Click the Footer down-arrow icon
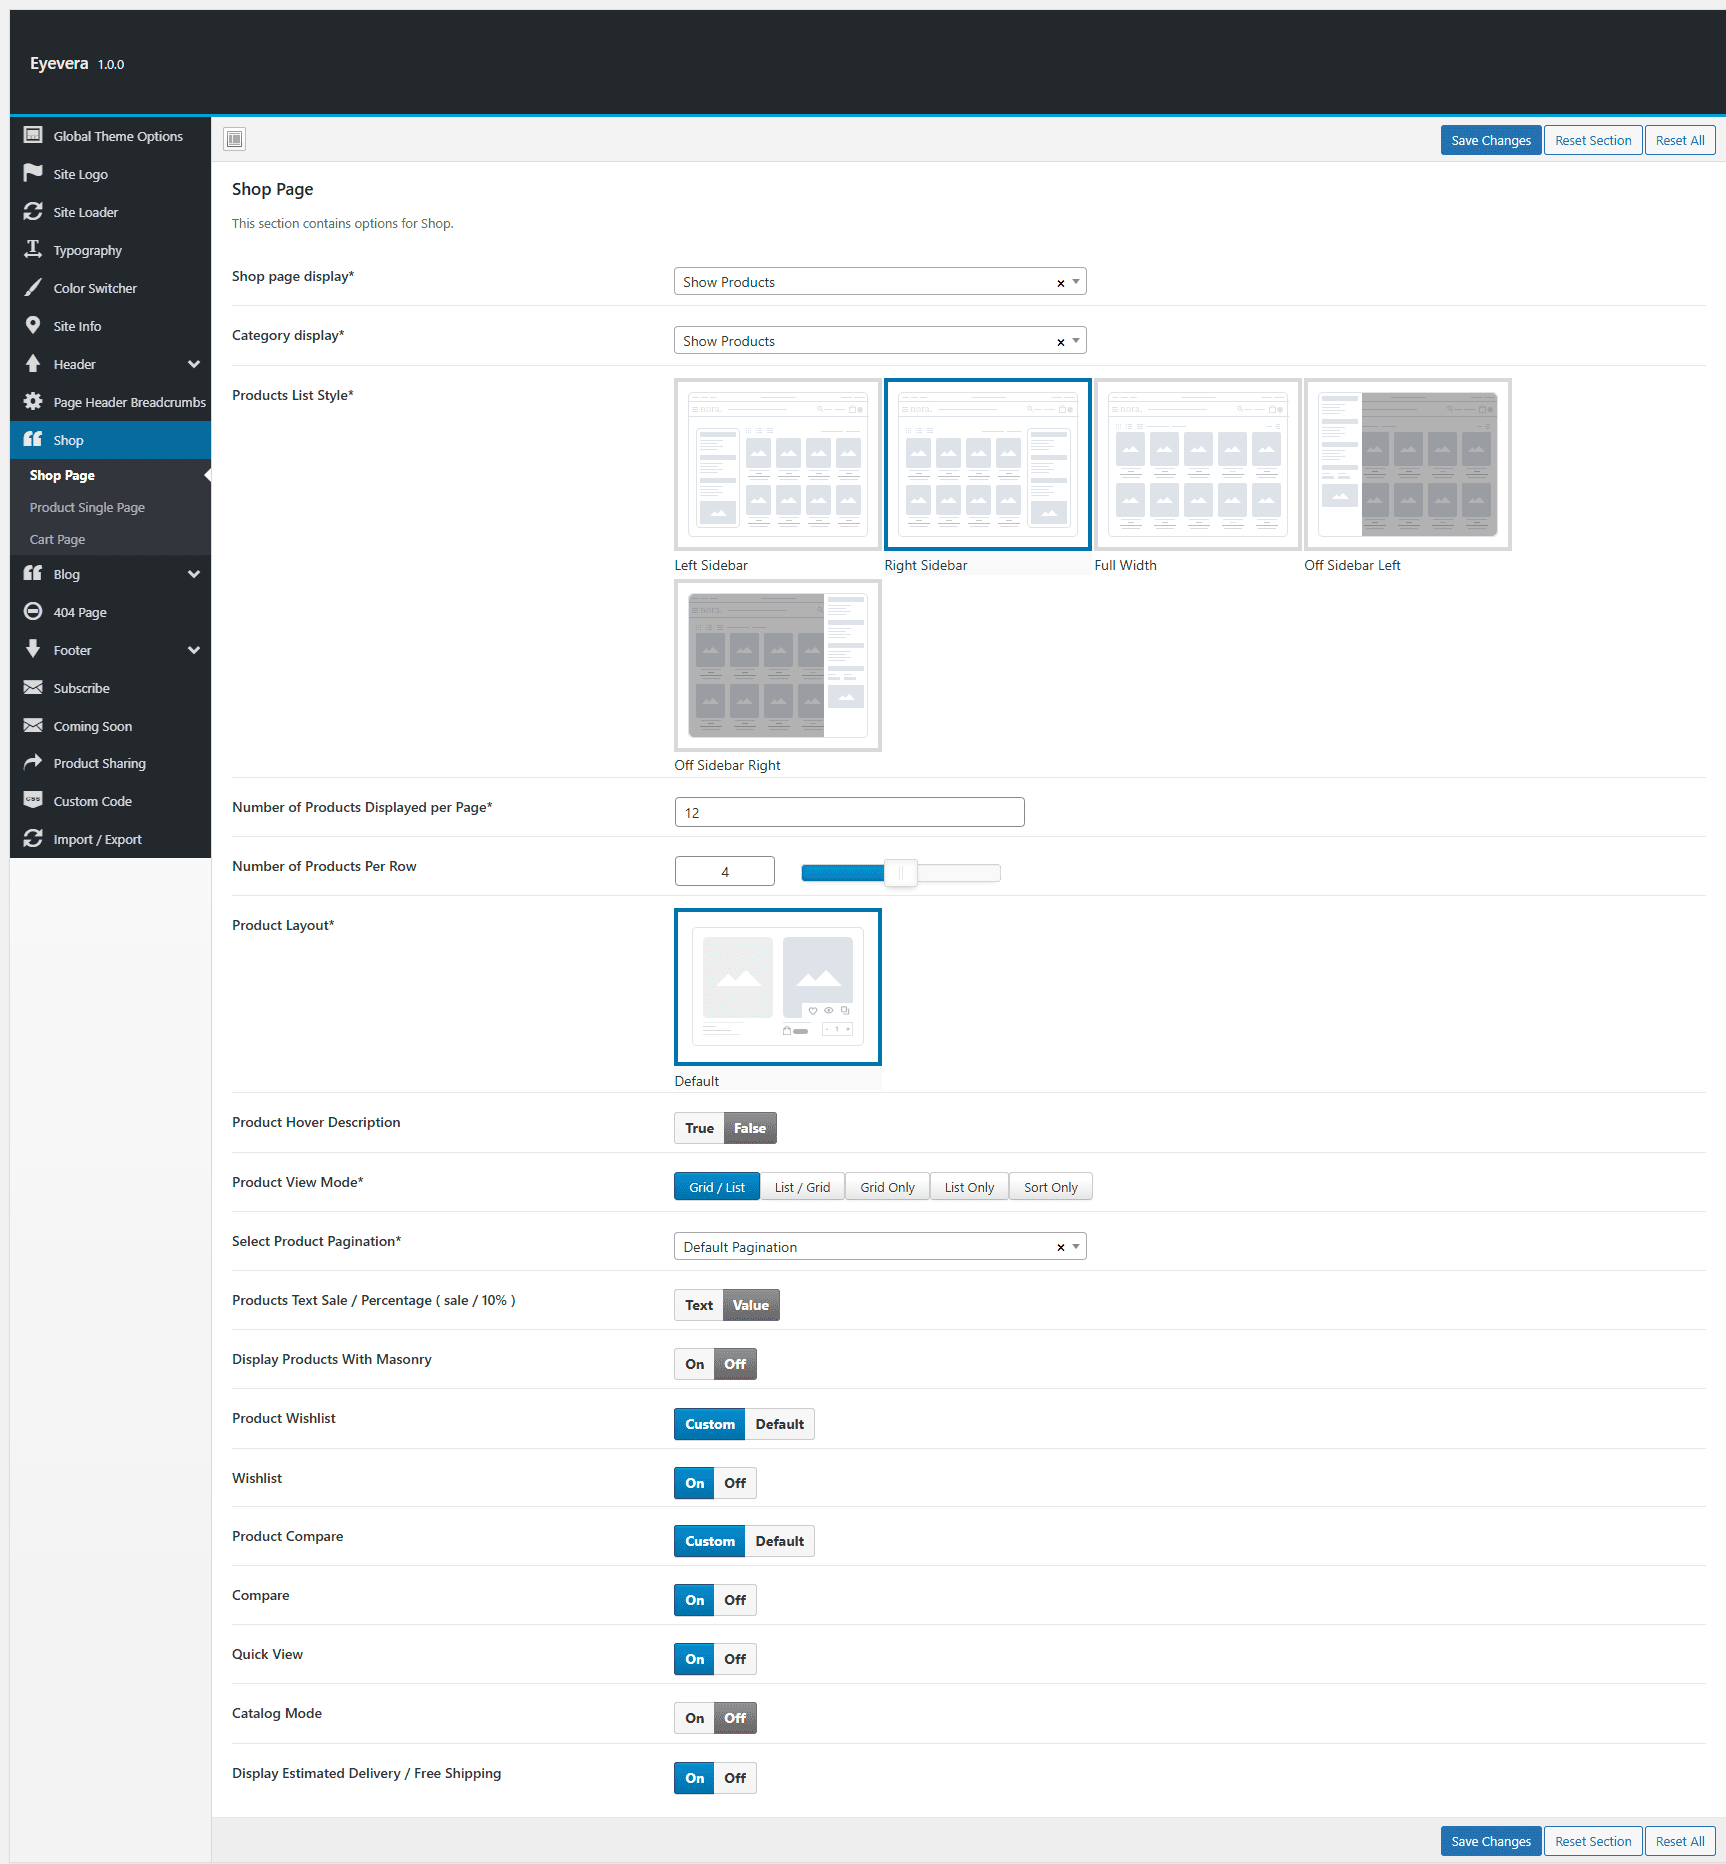The height and width of the screenshot is (1864, 1726). coord(33,649)
